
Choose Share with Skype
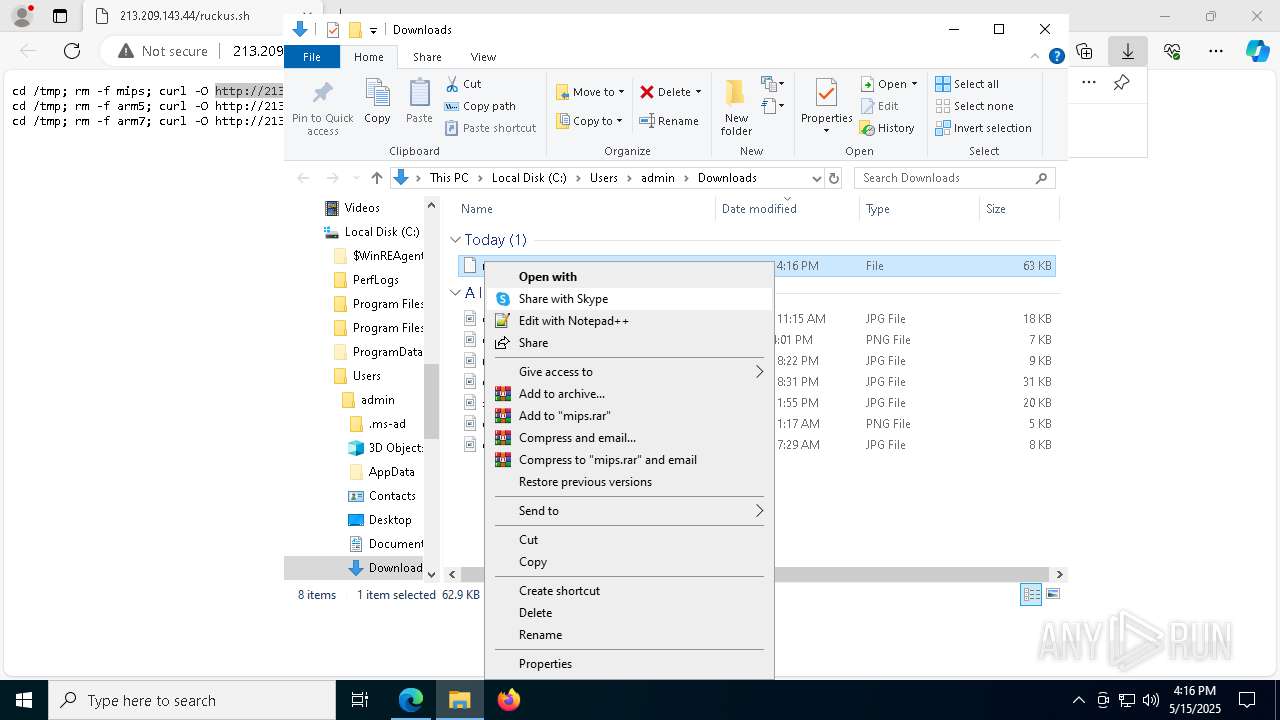pos(629,299)
